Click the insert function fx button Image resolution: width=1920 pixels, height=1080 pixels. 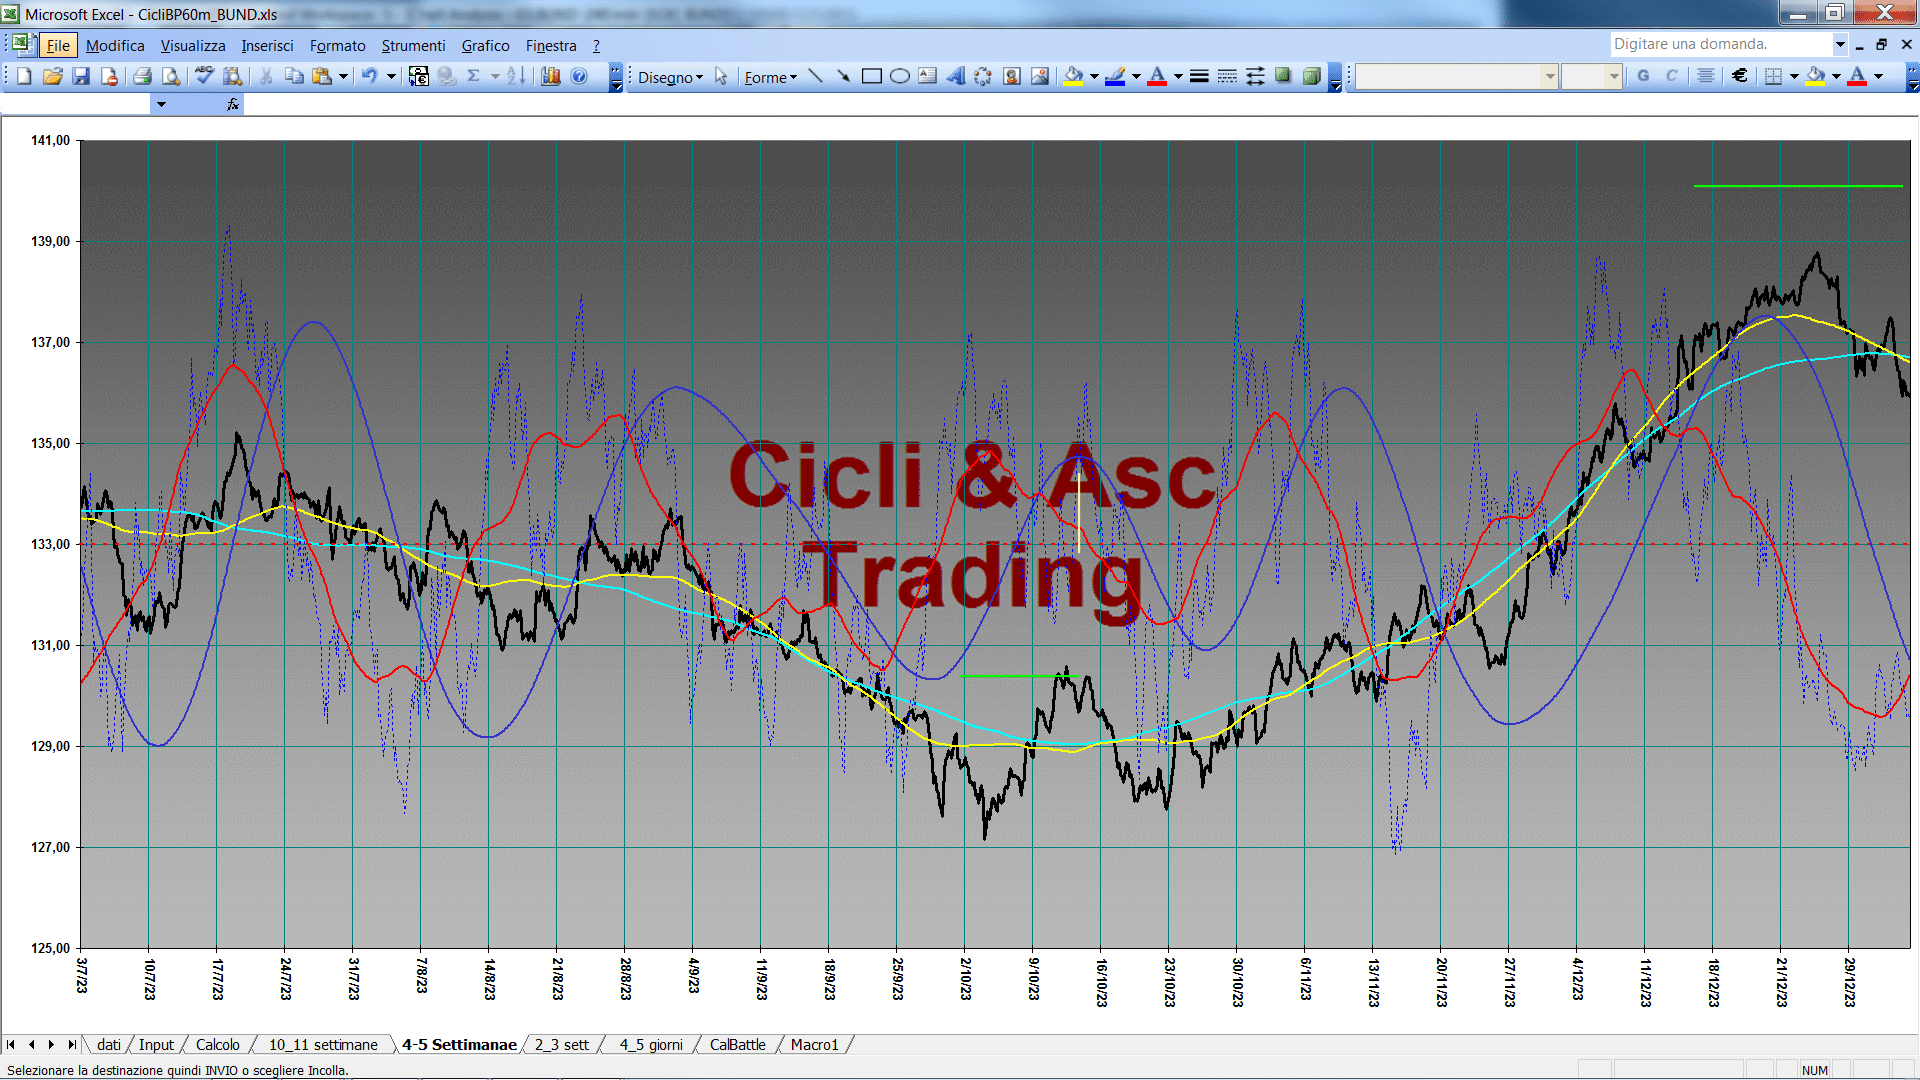232,104
